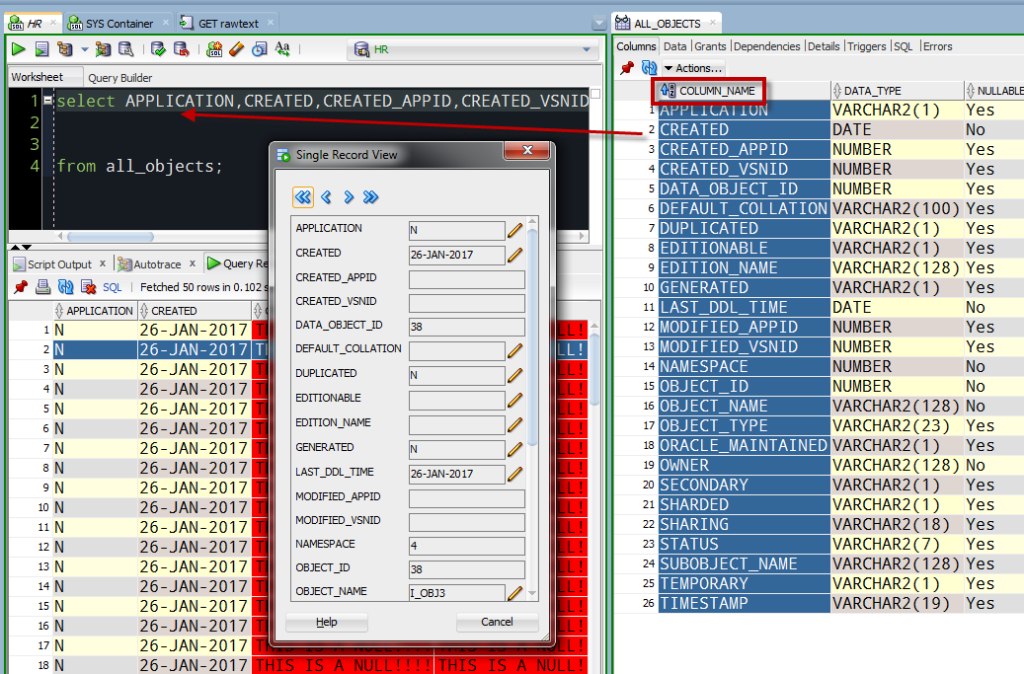Open the Triggers tab for ALL_OBJECTS
This screenshot has height=674, width=1024.
(x=867, y=46)
